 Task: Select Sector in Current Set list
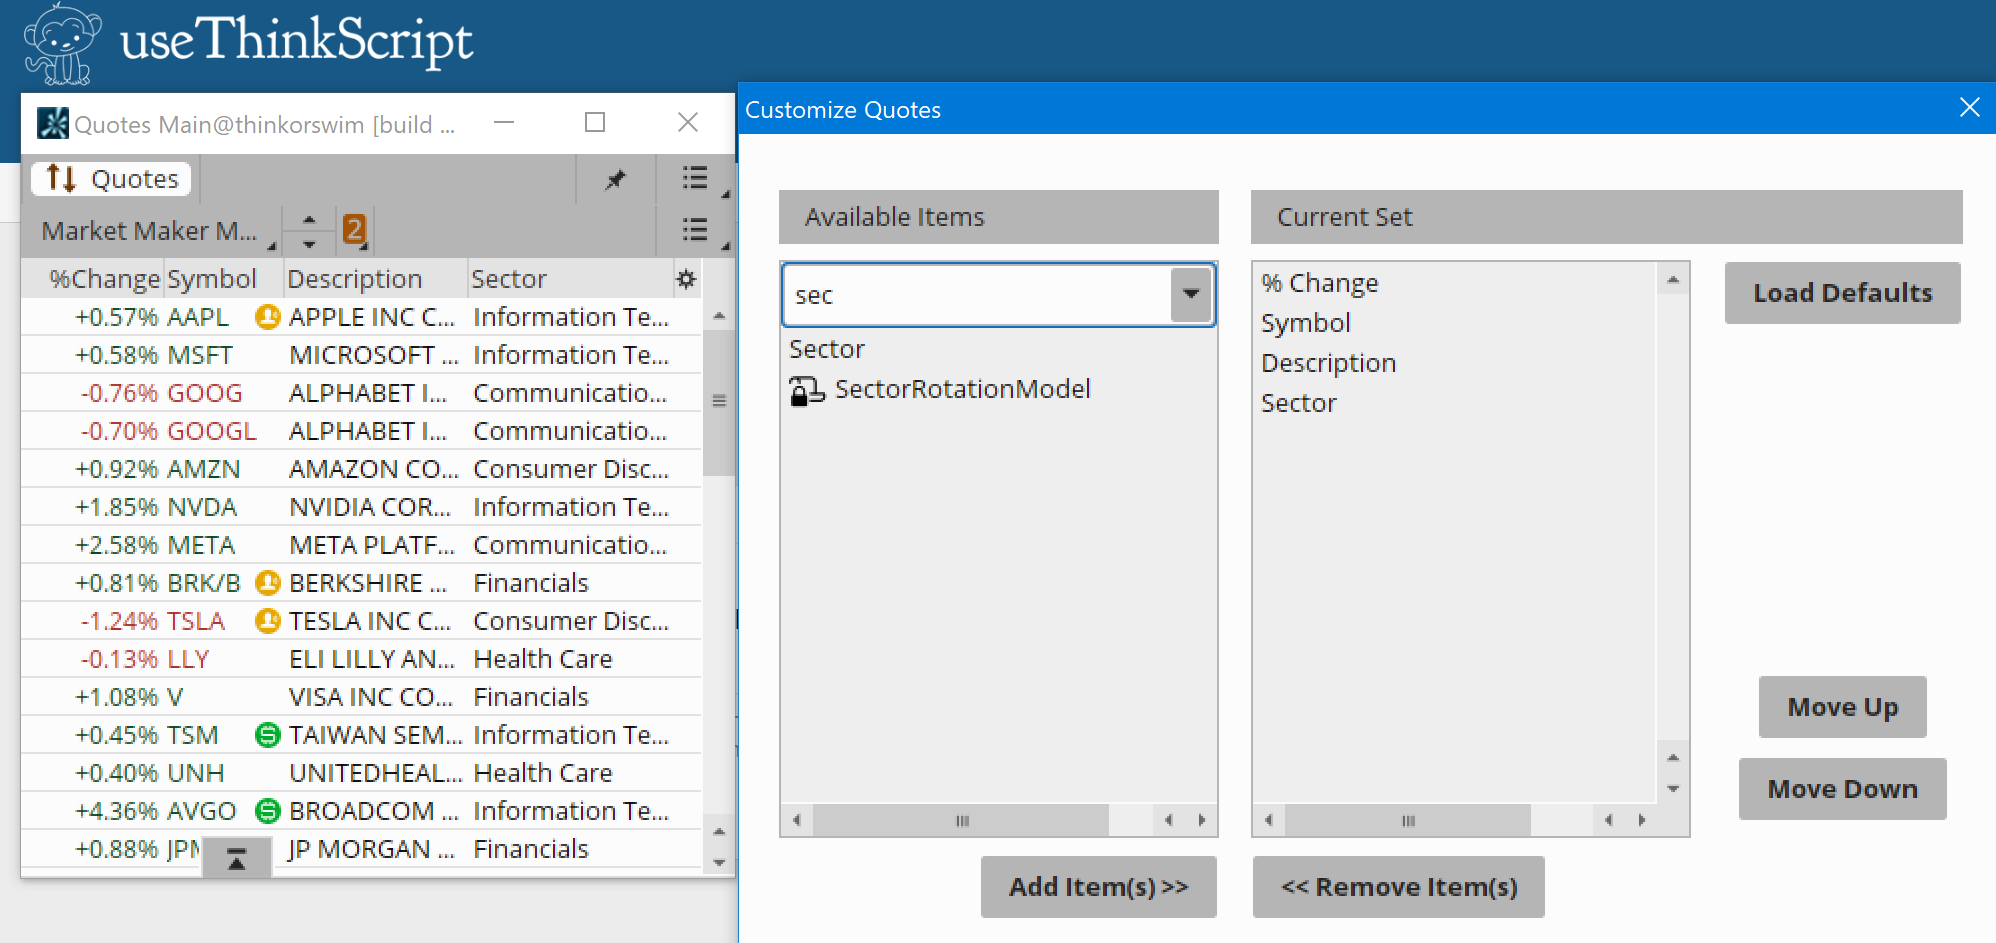pyautogui.click(x=1298, y=403)
